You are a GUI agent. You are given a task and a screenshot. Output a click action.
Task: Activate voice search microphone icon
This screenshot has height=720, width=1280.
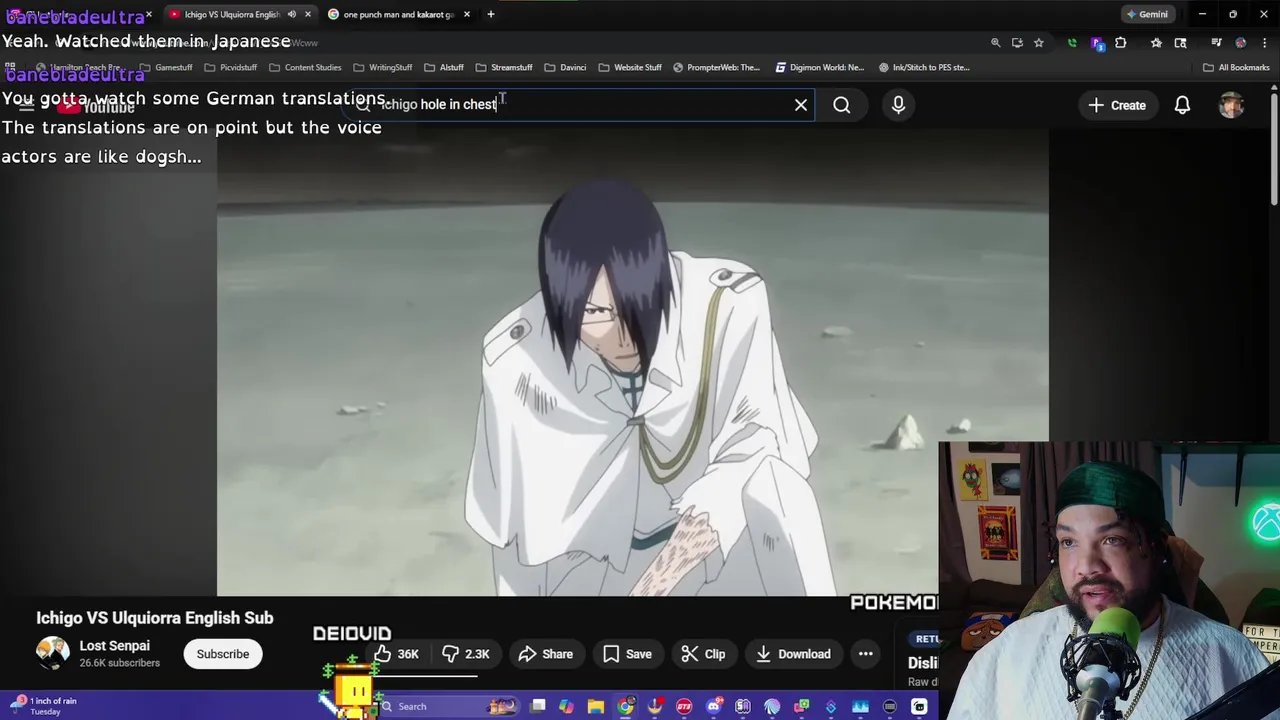pos(898,105)
